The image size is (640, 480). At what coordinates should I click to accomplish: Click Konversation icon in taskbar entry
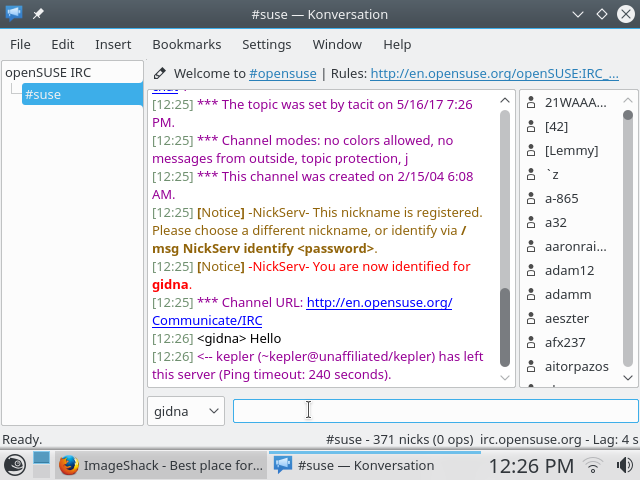click(283, 465)
